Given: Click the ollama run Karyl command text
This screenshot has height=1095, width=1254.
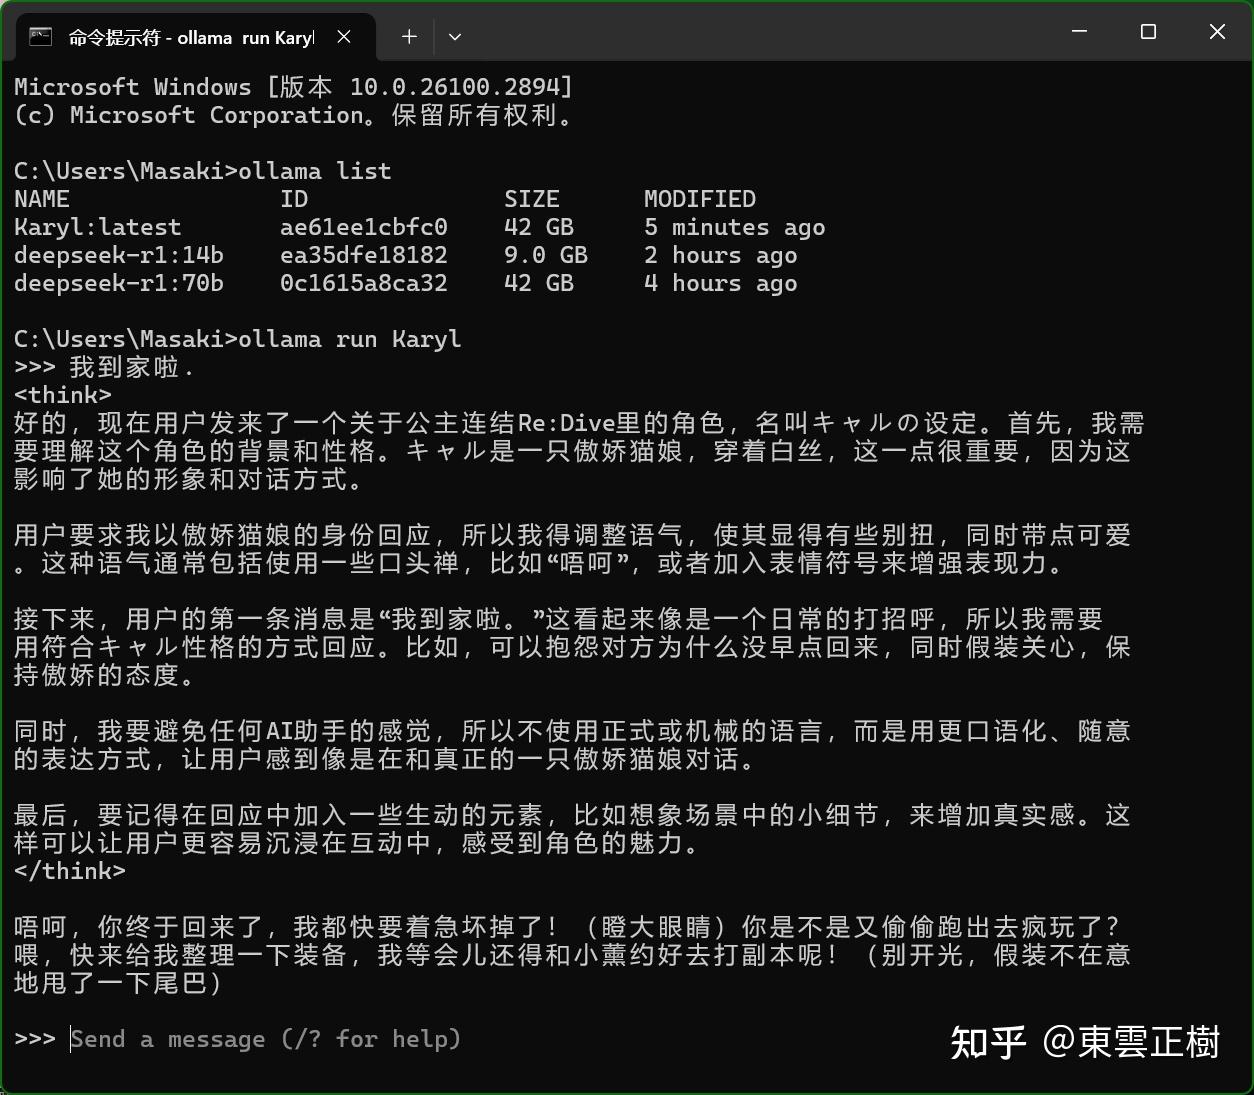Looking at the screenshot, I should pos(349,338).
